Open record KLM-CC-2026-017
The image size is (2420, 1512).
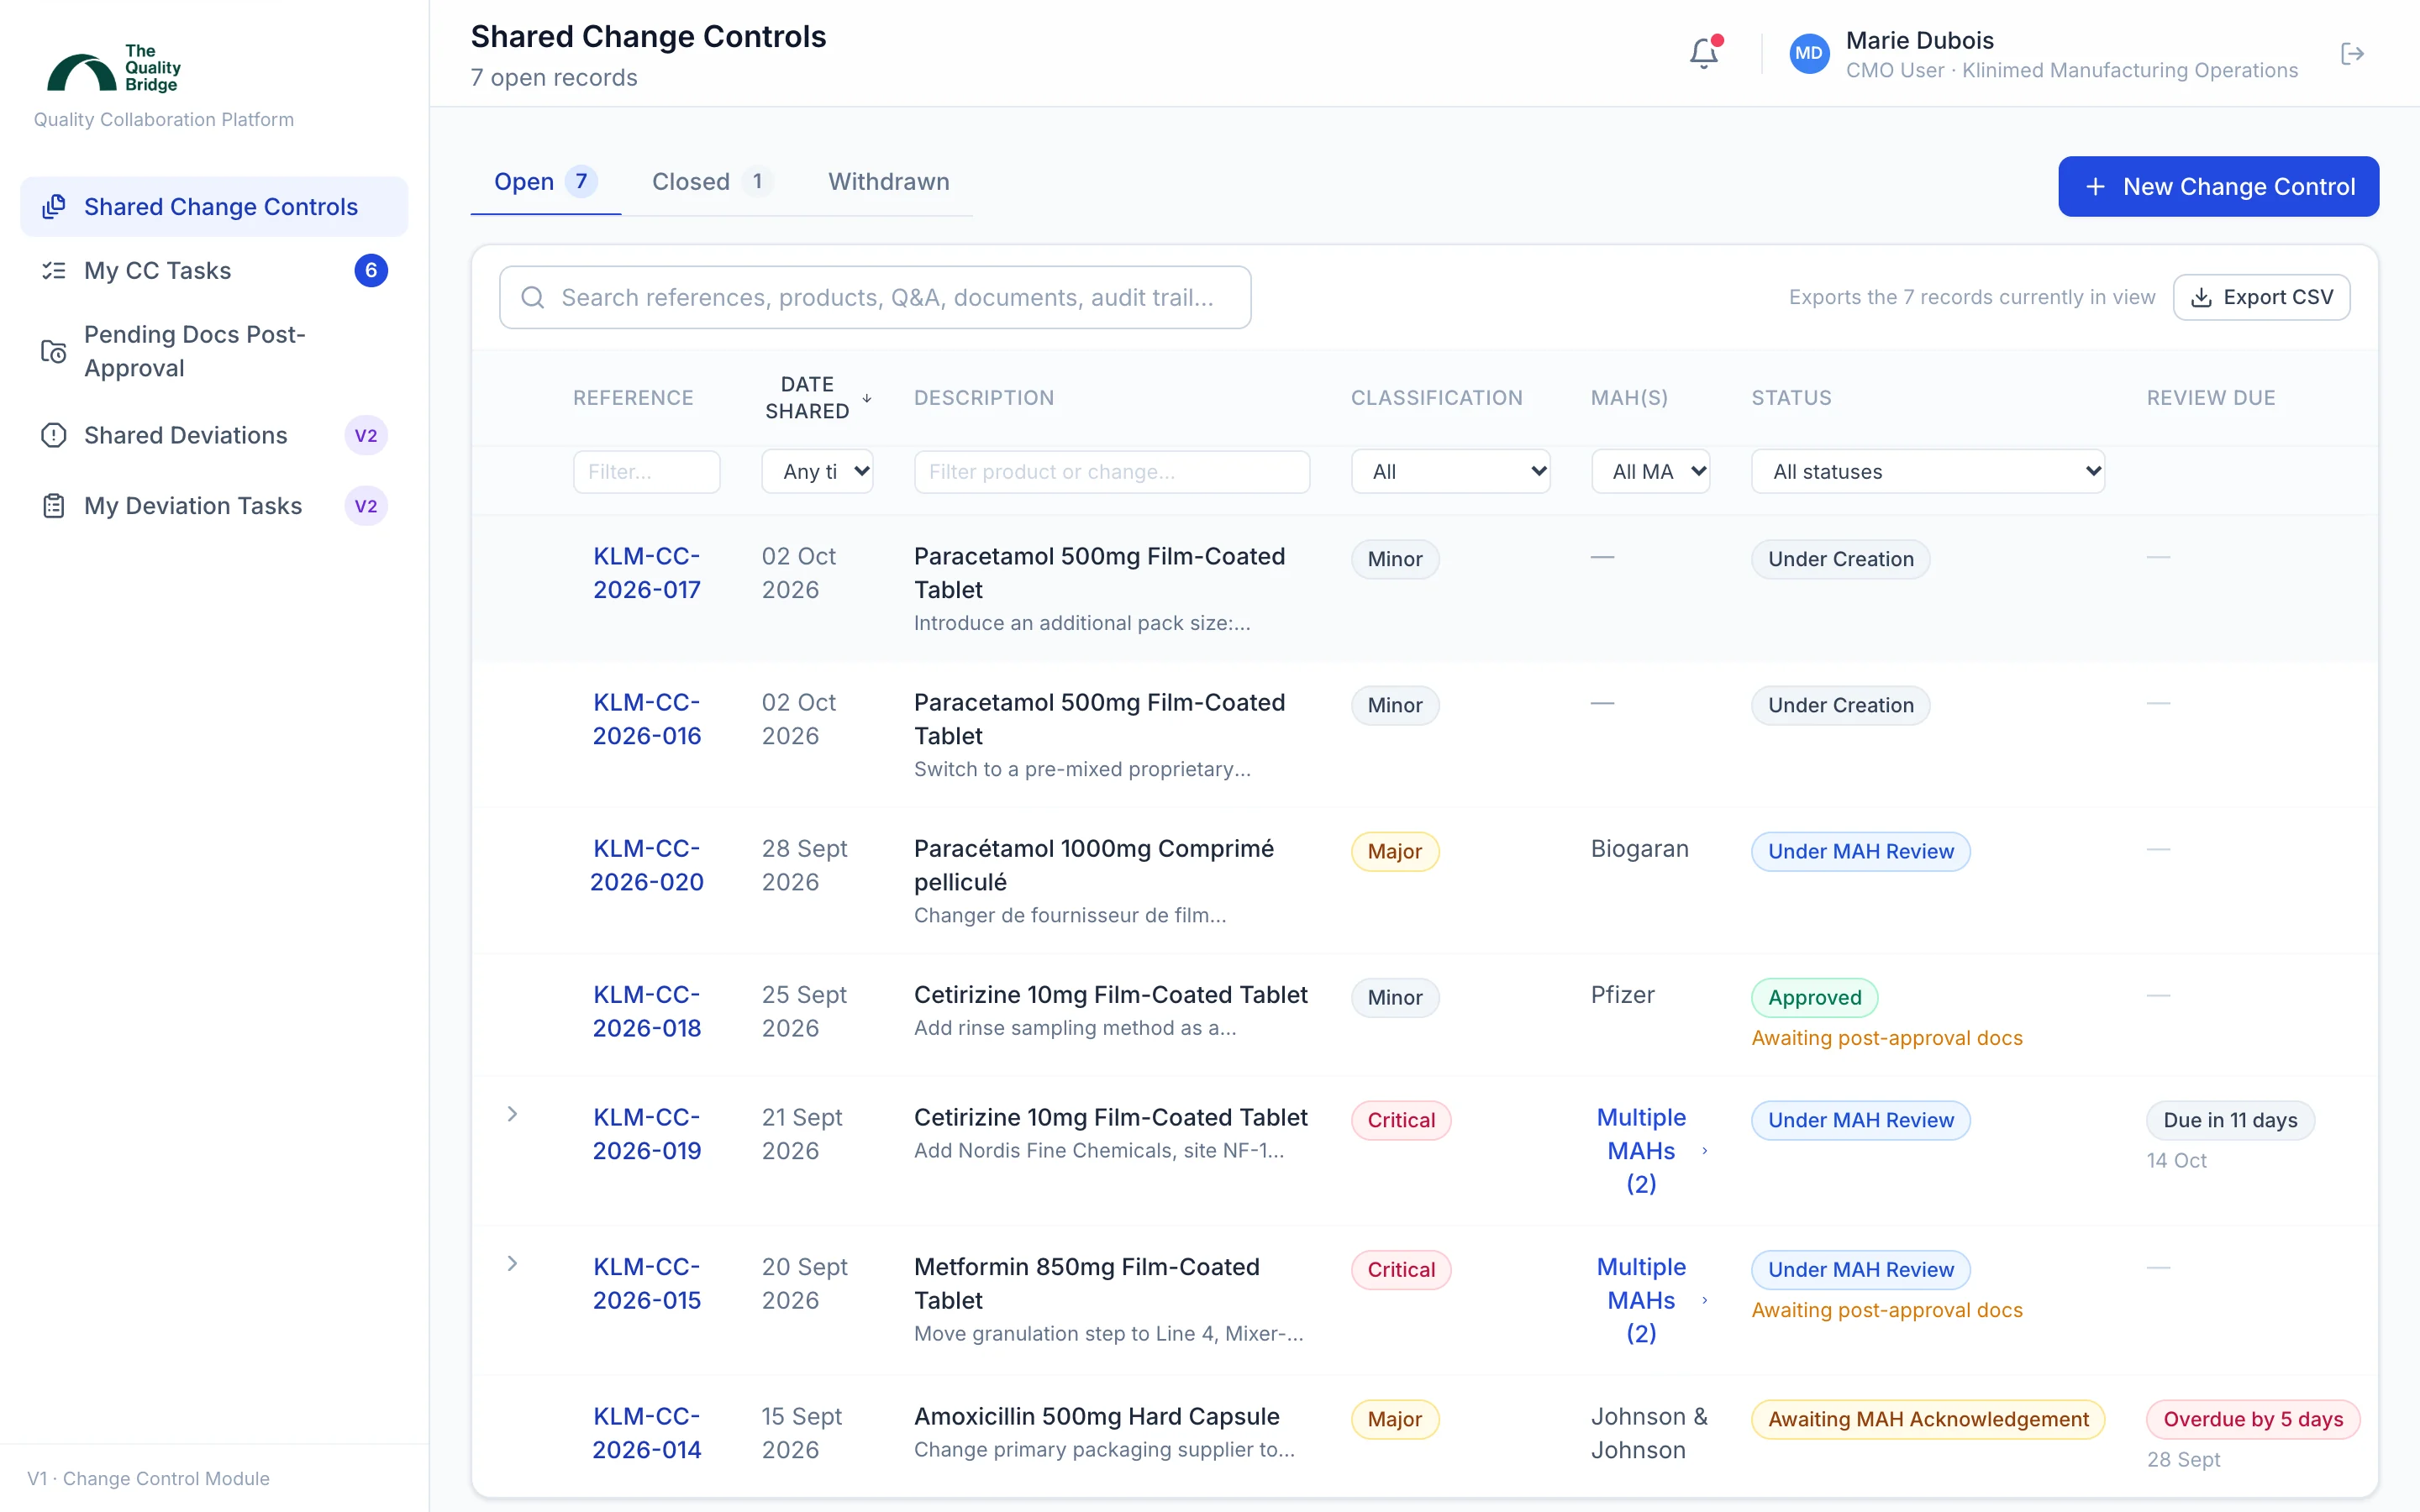point(646,573)
